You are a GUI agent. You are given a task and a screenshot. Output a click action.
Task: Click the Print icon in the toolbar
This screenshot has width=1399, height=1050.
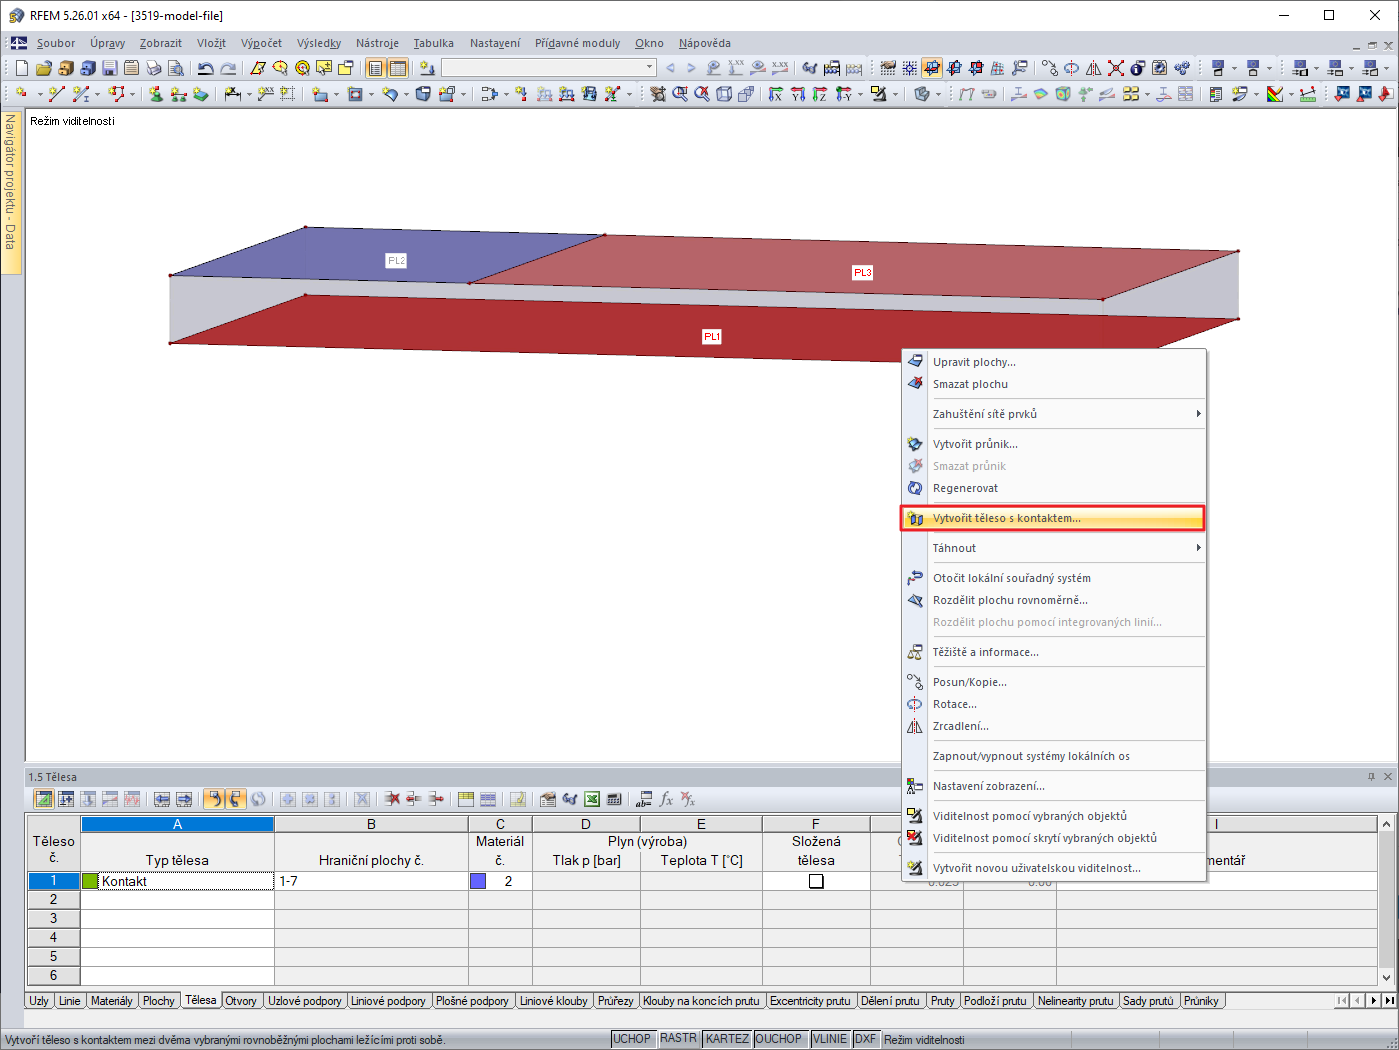coord(153,68)
